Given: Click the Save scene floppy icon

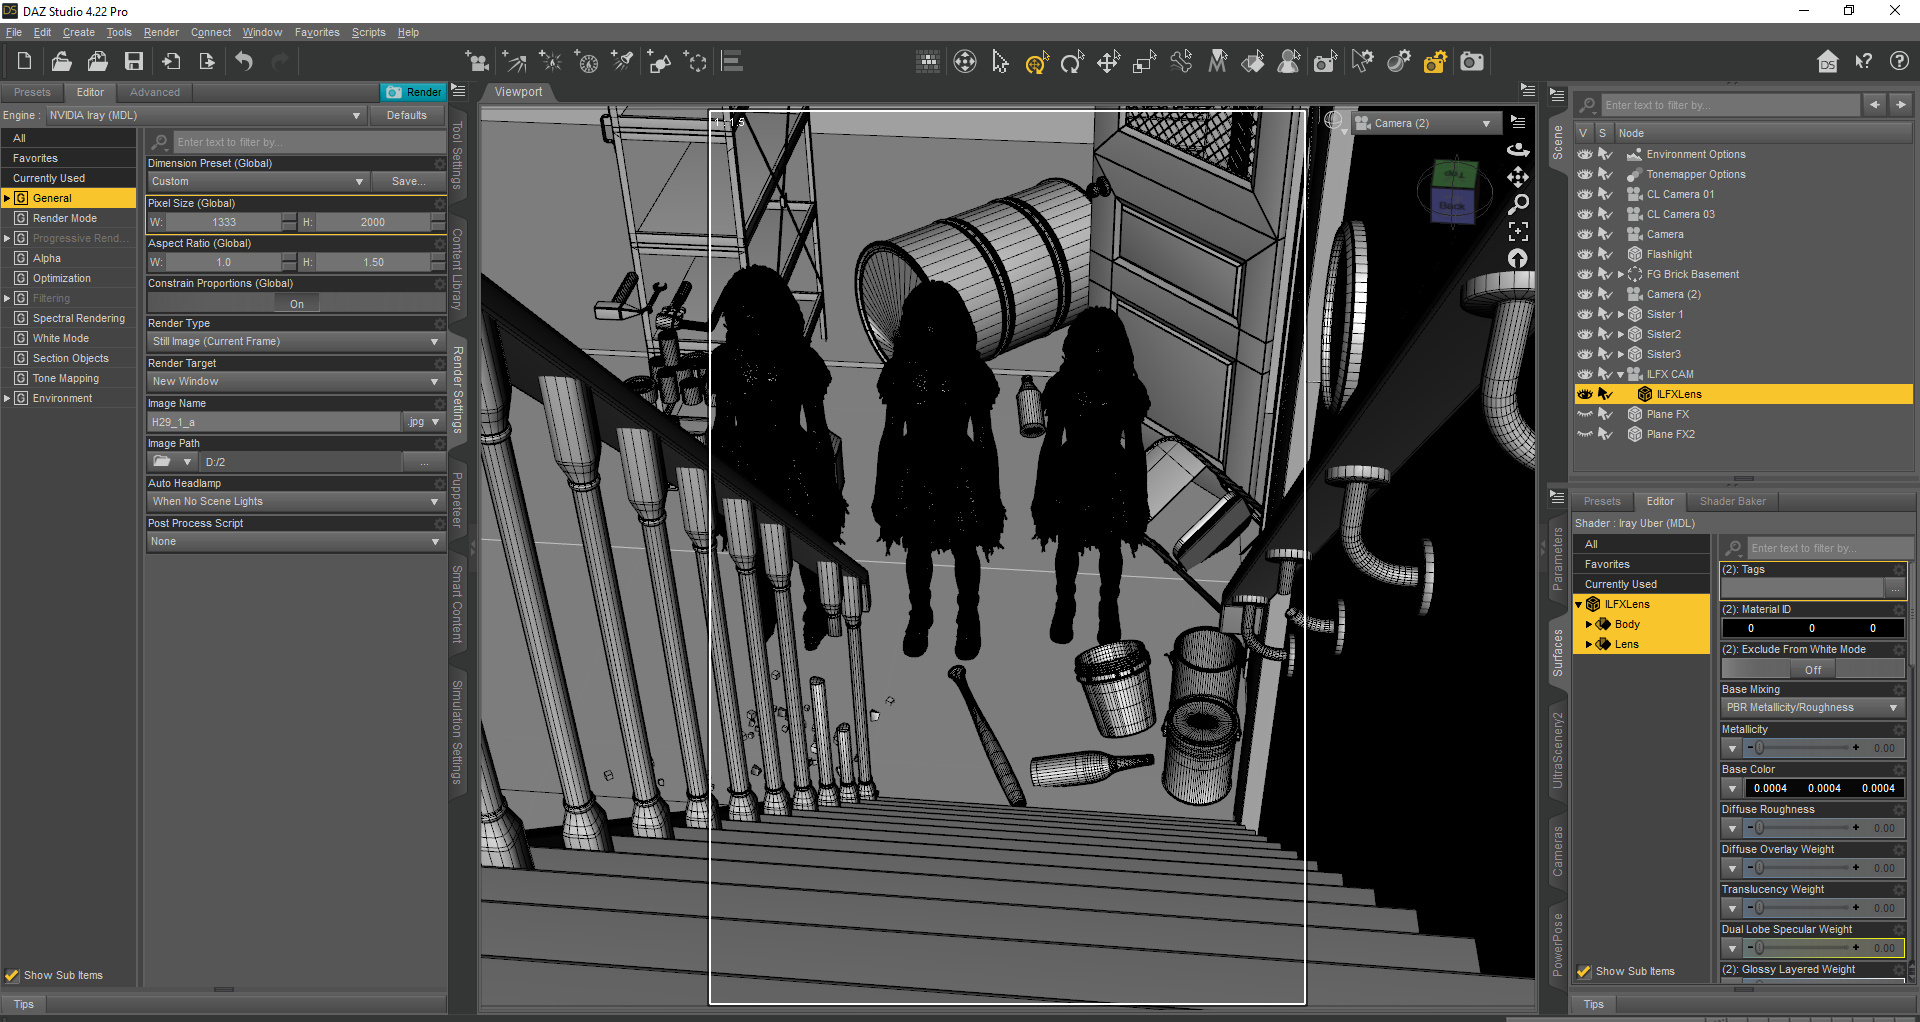Looking at the screenshot, I should click(133, 61).
